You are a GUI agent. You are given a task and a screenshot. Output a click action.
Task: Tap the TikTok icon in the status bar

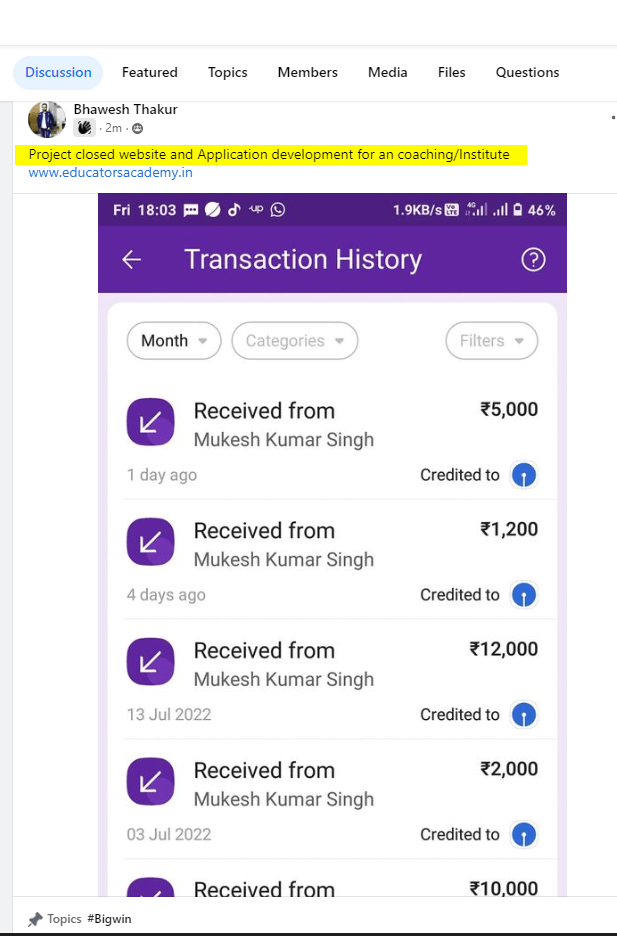[234, 209]
